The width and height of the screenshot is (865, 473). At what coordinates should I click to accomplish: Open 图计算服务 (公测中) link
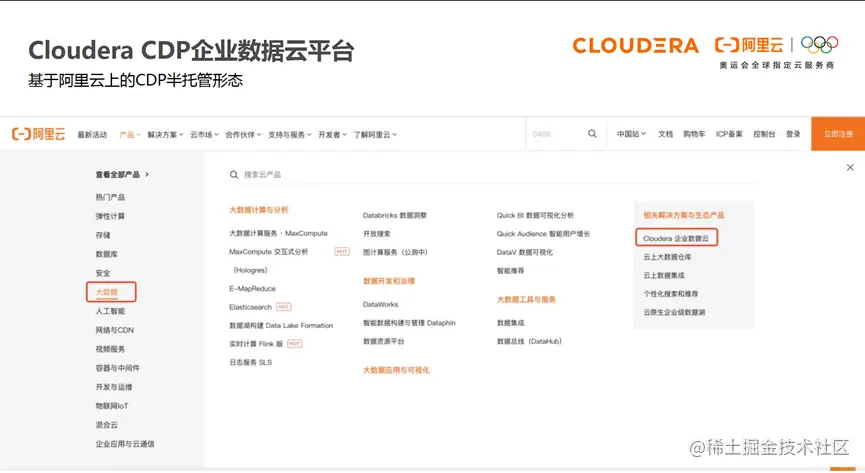point(396,252)
